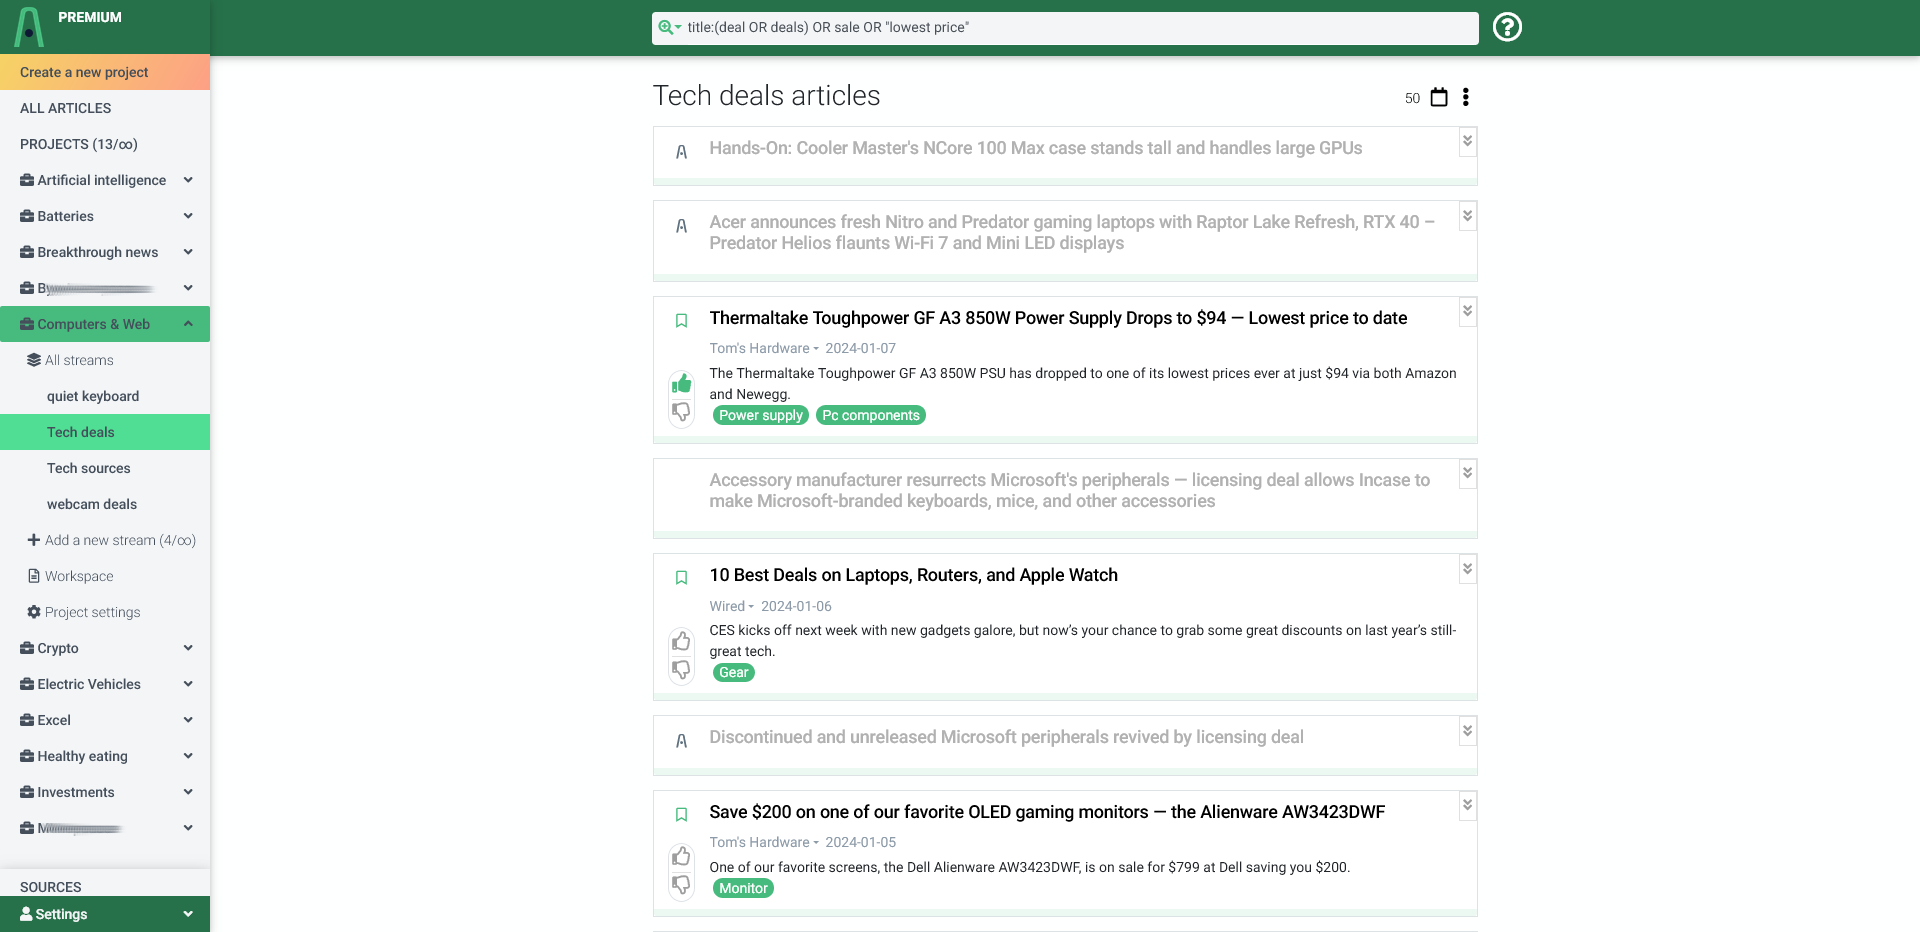Open Tom's Hardware source on Thermaltake article
Screen dimensions: 1920x932
(764, 348)
